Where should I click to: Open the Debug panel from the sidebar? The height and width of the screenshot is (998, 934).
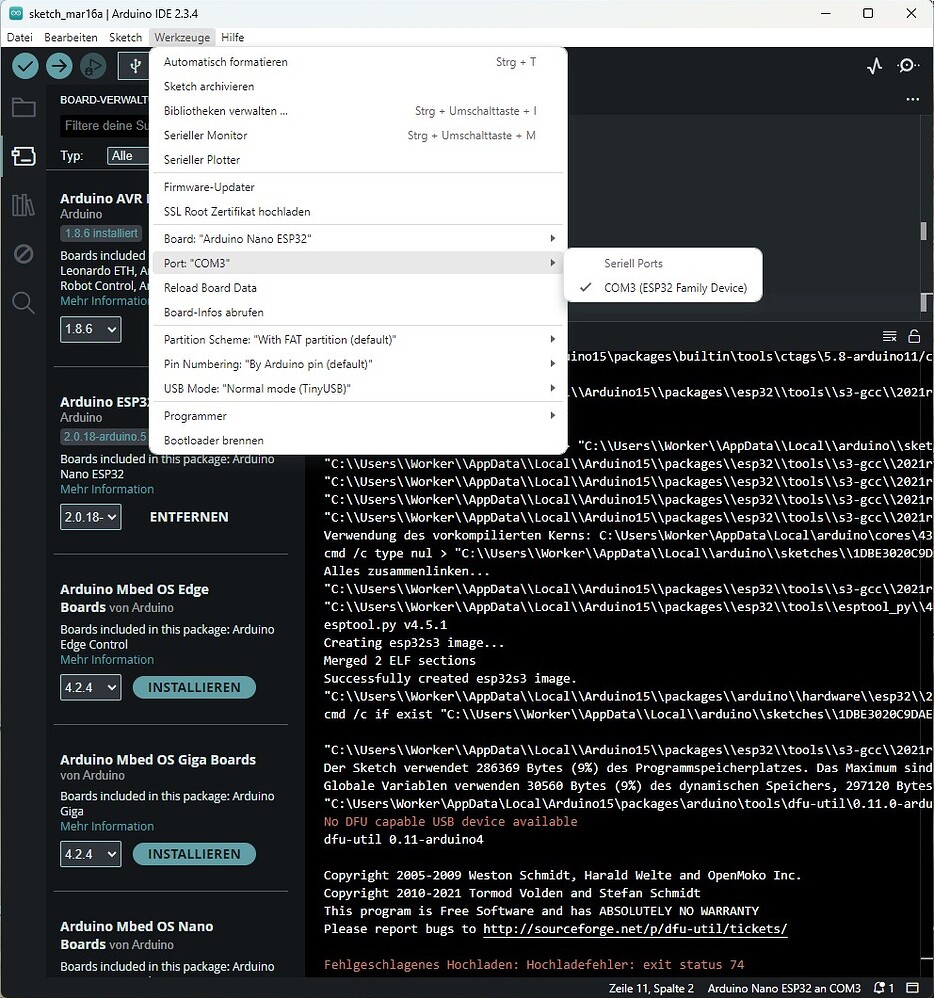coord(24,254)
